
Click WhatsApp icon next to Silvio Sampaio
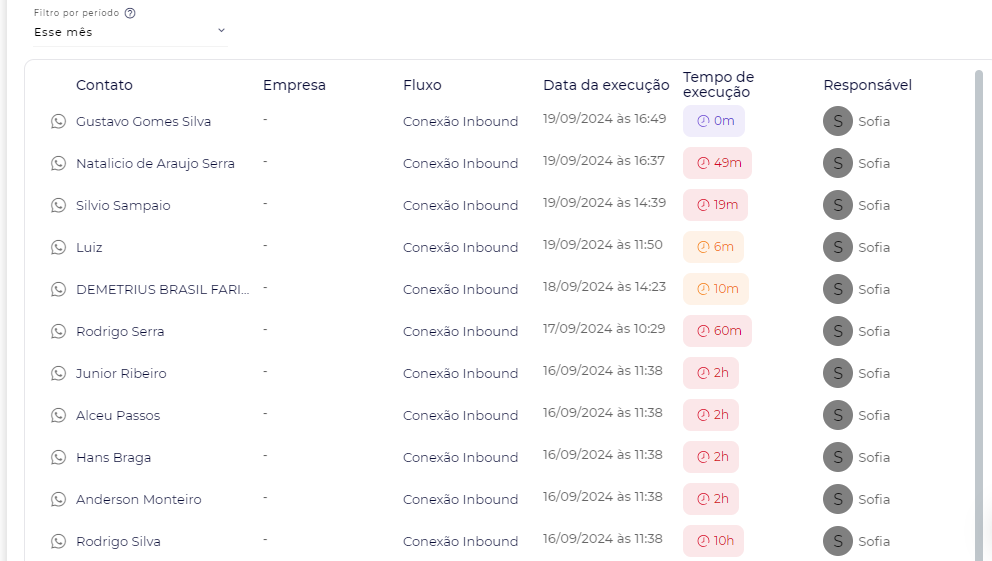(58, 206)
